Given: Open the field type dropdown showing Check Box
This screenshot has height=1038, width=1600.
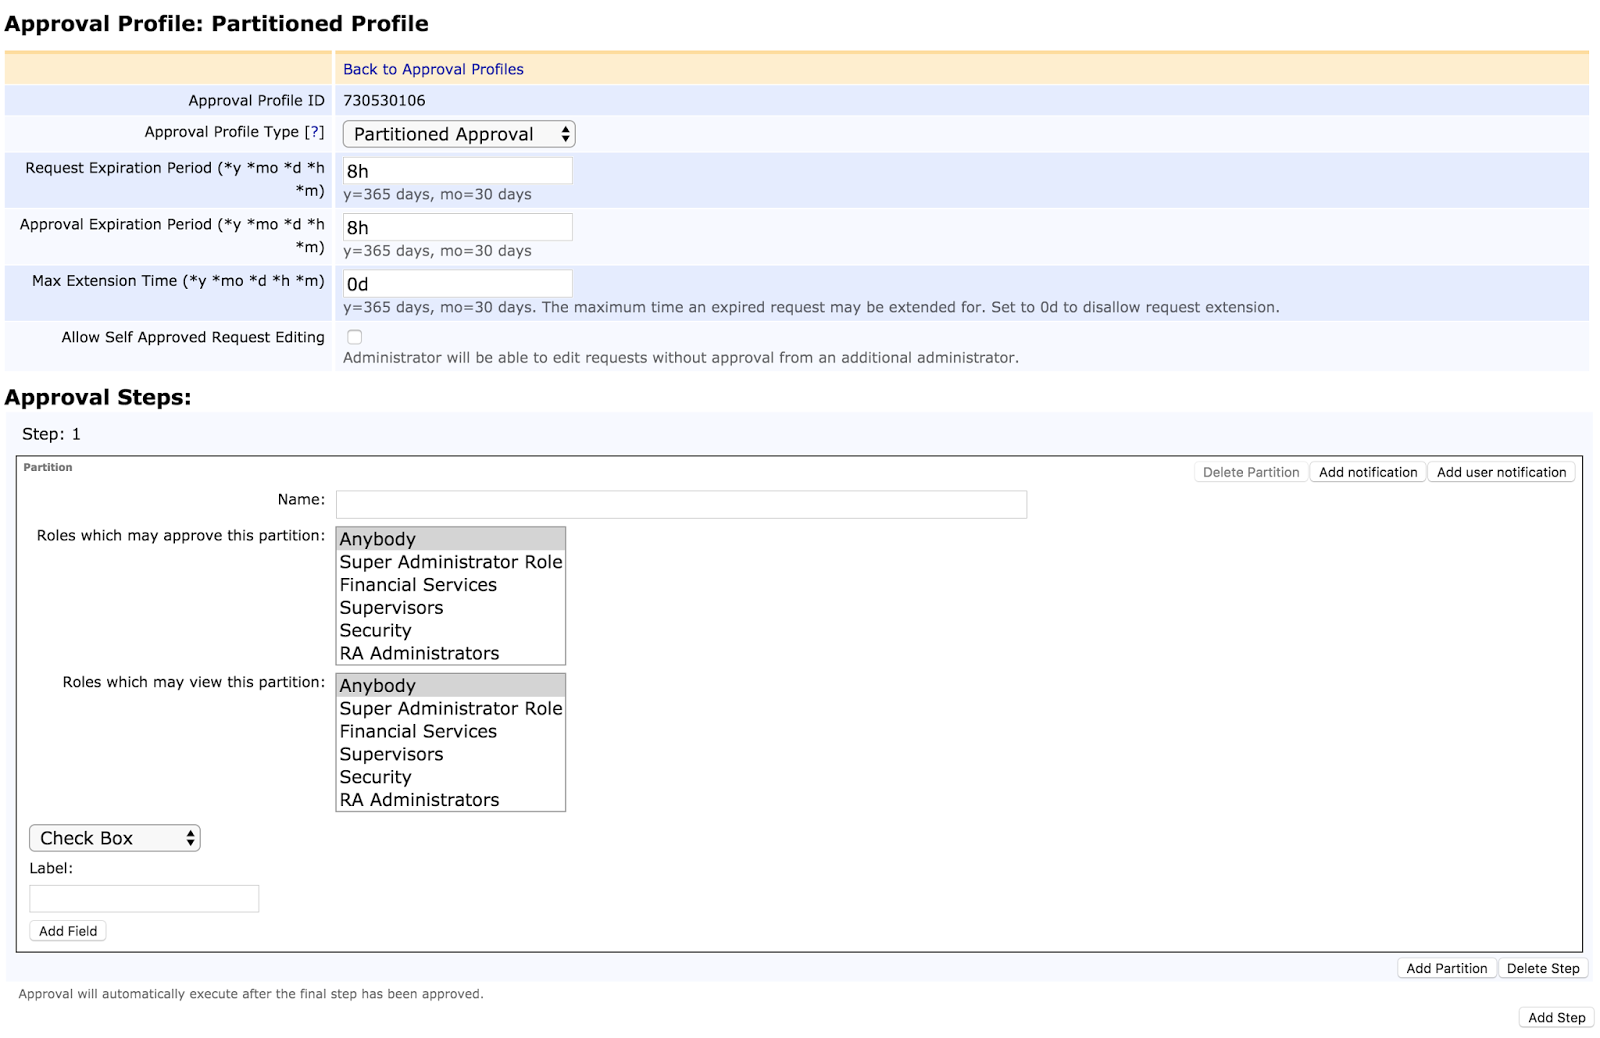Looking at the screenshot, I should (113, 838).
